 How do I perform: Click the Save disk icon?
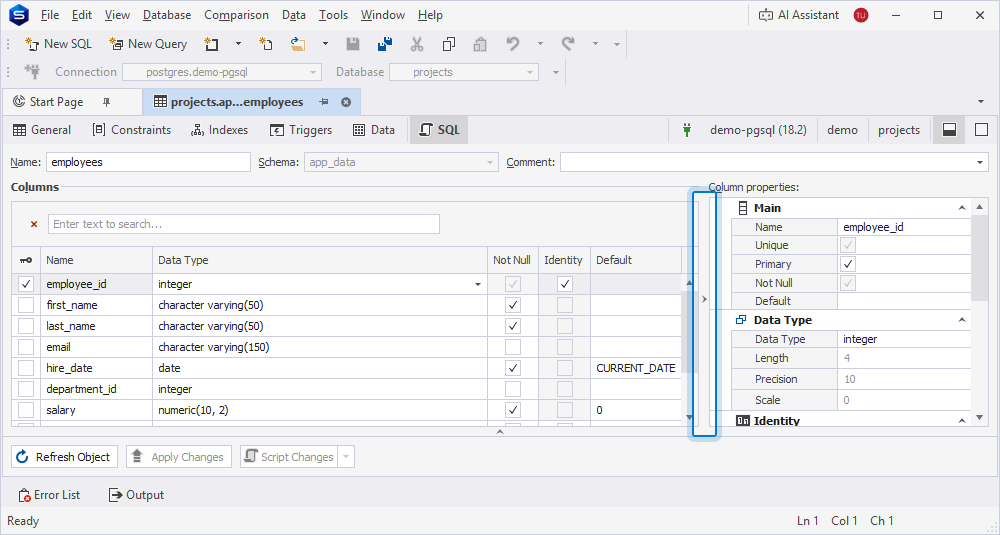tap(353, 44)
